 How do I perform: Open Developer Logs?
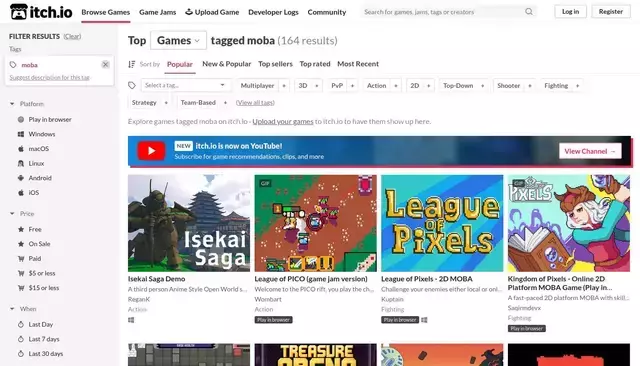point(273,12)
